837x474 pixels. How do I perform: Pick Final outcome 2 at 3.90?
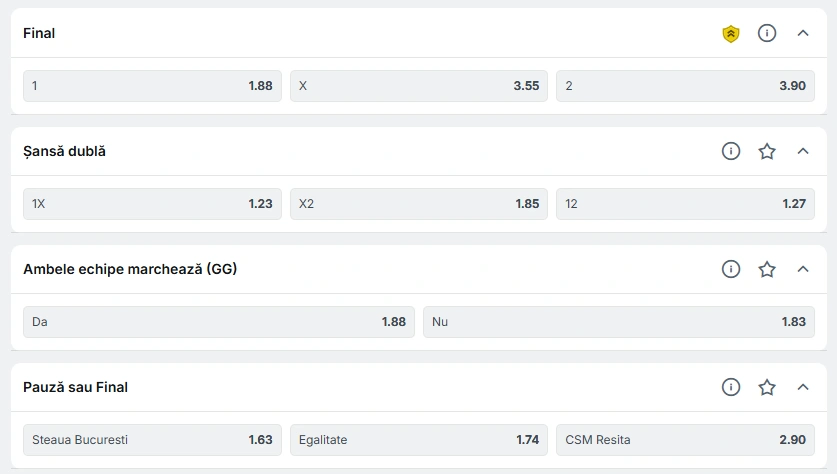point(685,86)
